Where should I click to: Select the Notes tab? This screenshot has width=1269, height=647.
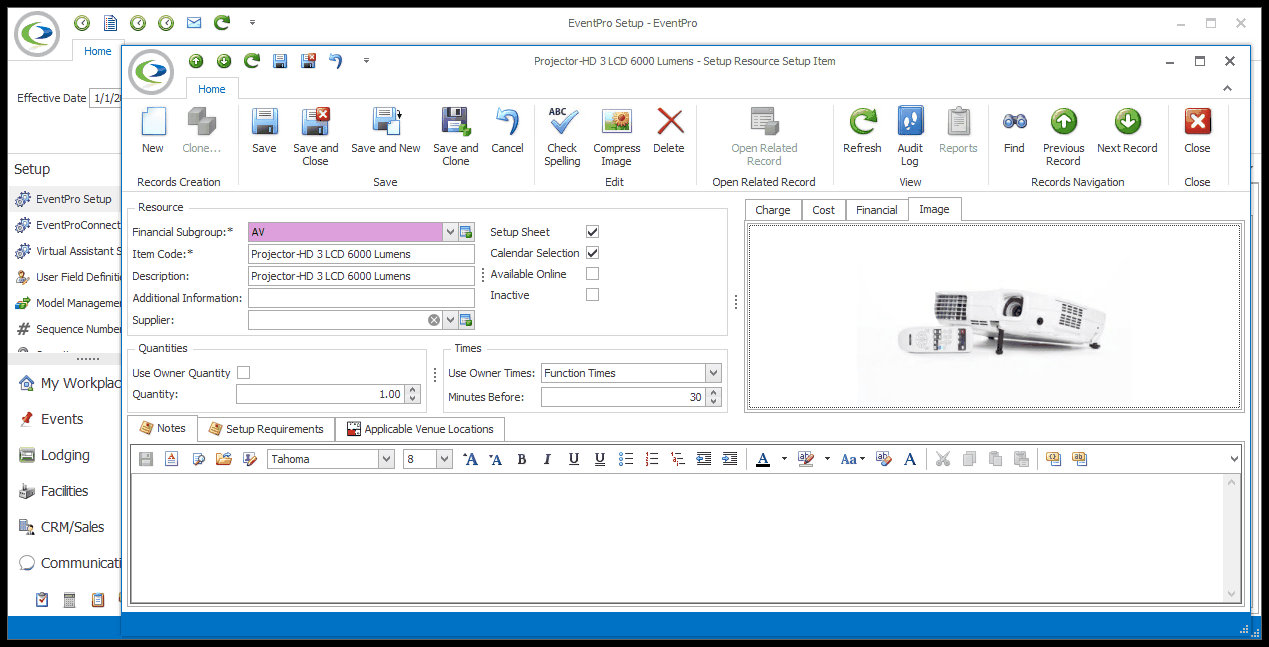[162, 428]
